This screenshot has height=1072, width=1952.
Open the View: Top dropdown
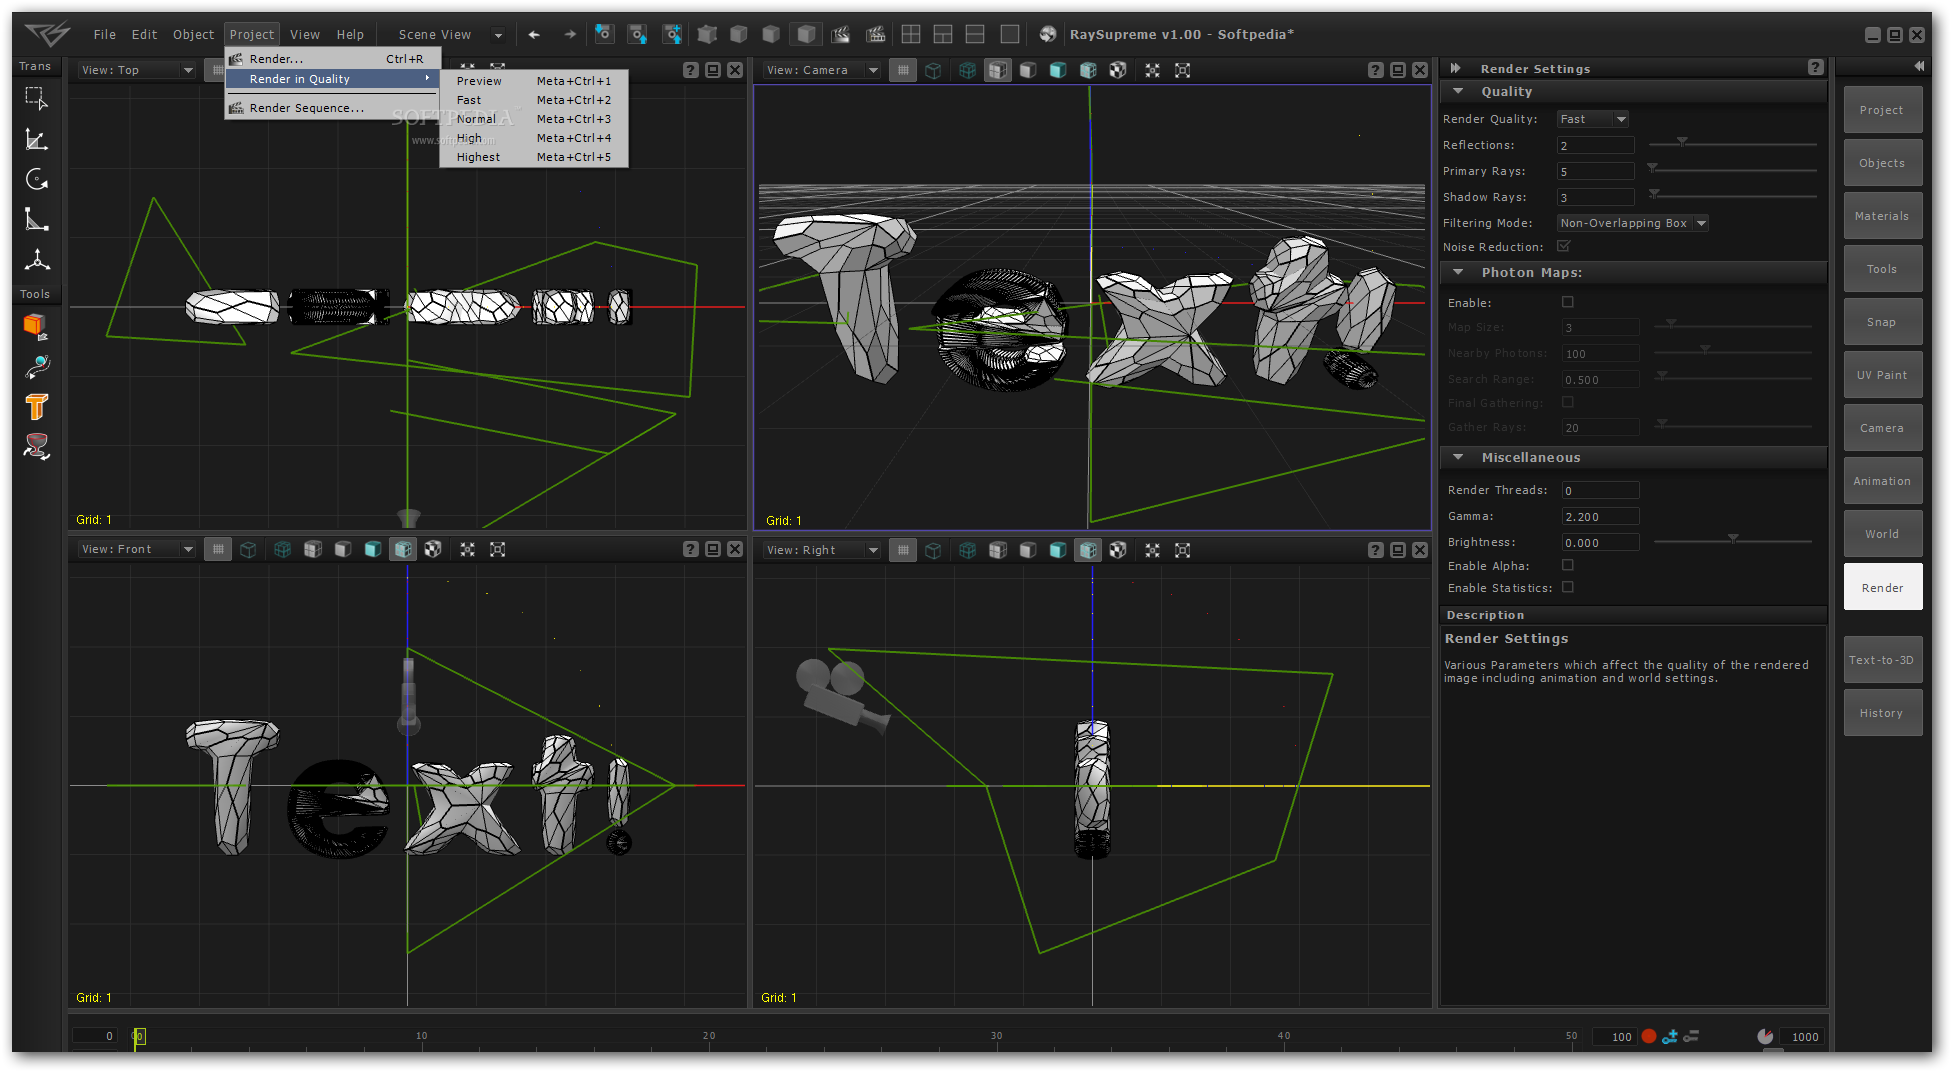[137, 70]
